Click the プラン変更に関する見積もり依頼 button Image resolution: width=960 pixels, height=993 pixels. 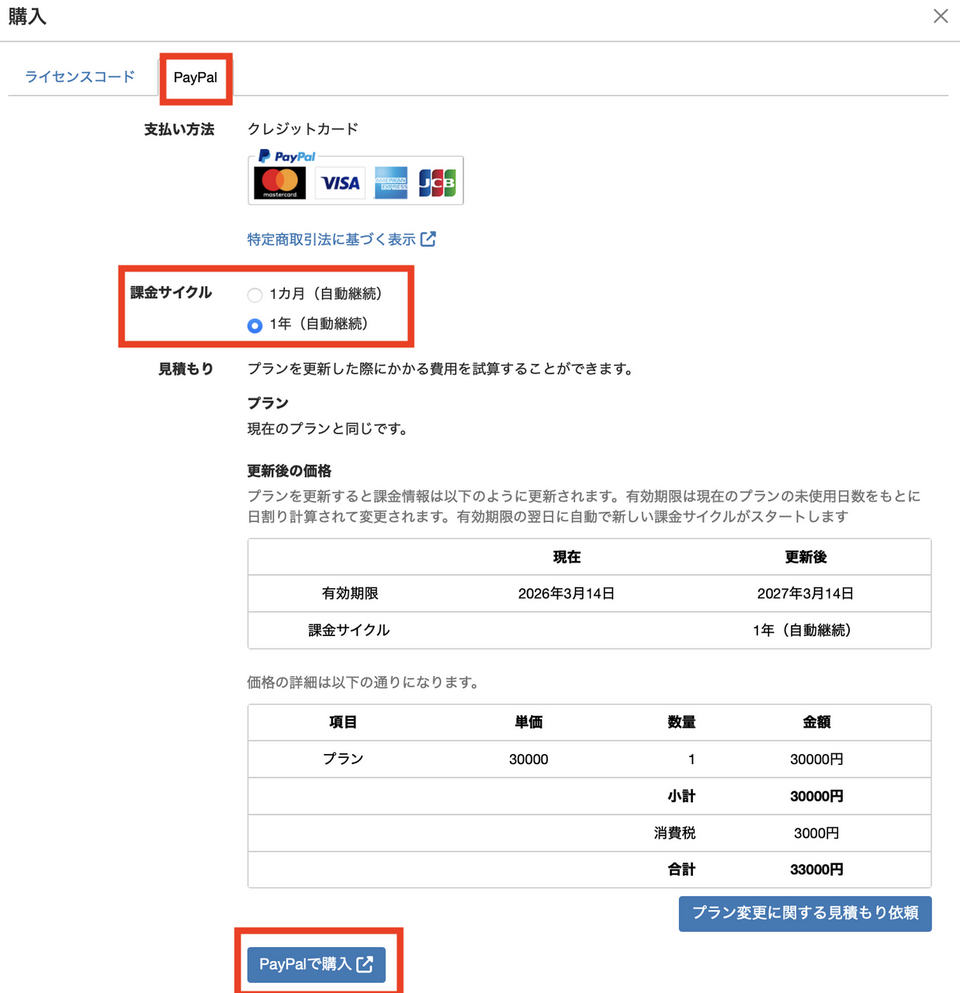pyautogui.click(x=805, y=913)
